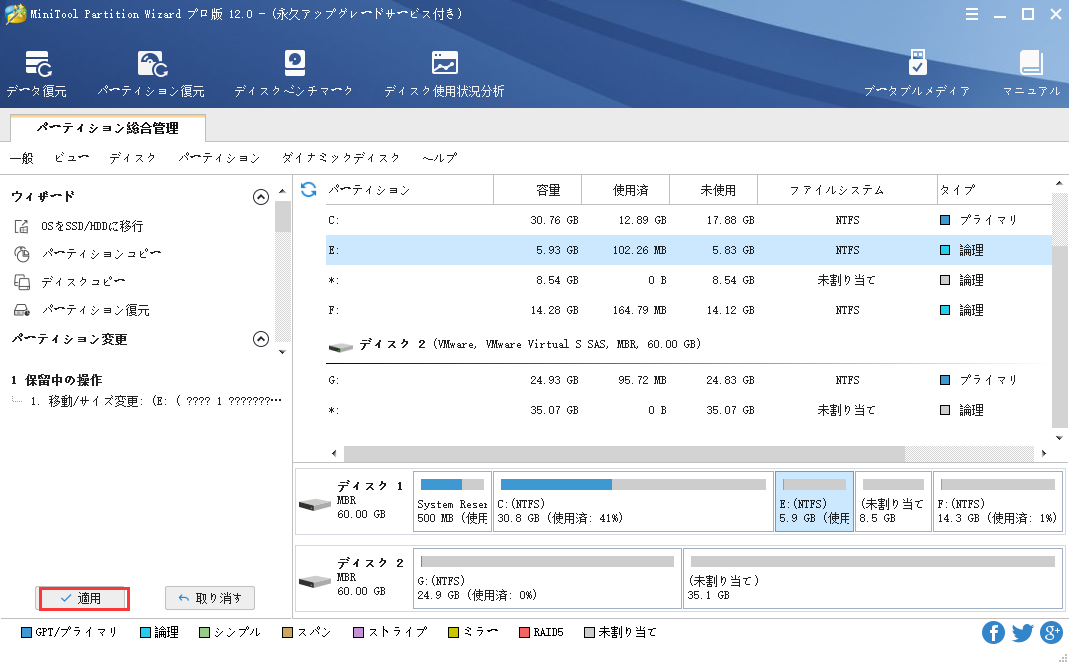The image size is (1069, 663).
Task: Switch to the パーティション総合管理 tab
Action: click(x=108, y=128)
